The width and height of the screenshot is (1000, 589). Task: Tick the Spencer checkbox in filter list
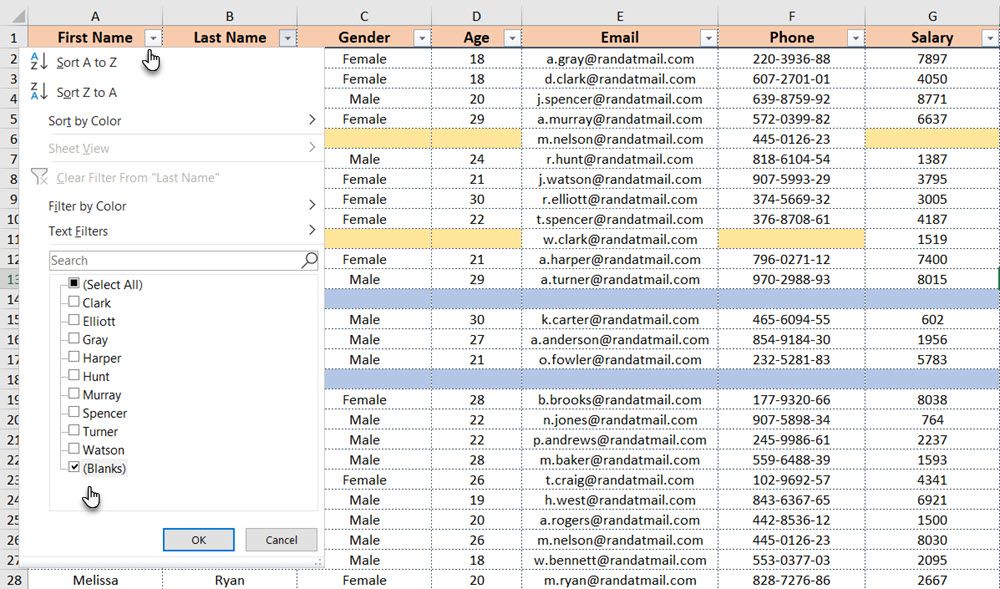(x=74, y=412)
